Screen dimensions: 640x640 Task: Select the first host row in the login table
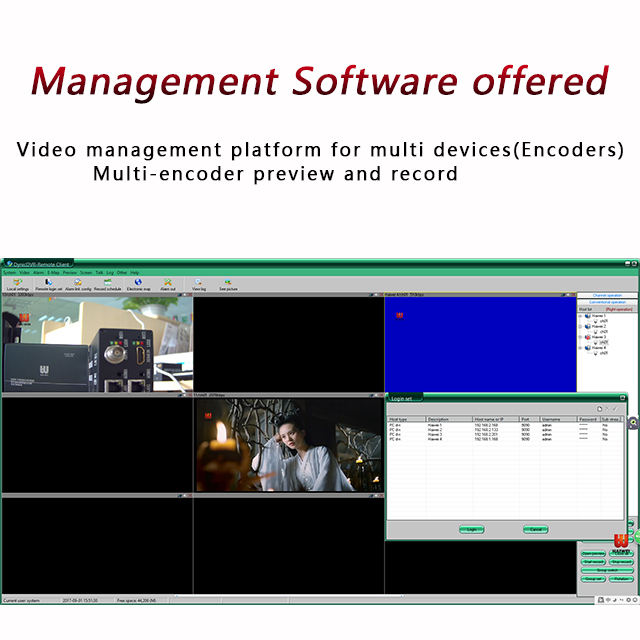pyautogui.click(x=504, y=425)
